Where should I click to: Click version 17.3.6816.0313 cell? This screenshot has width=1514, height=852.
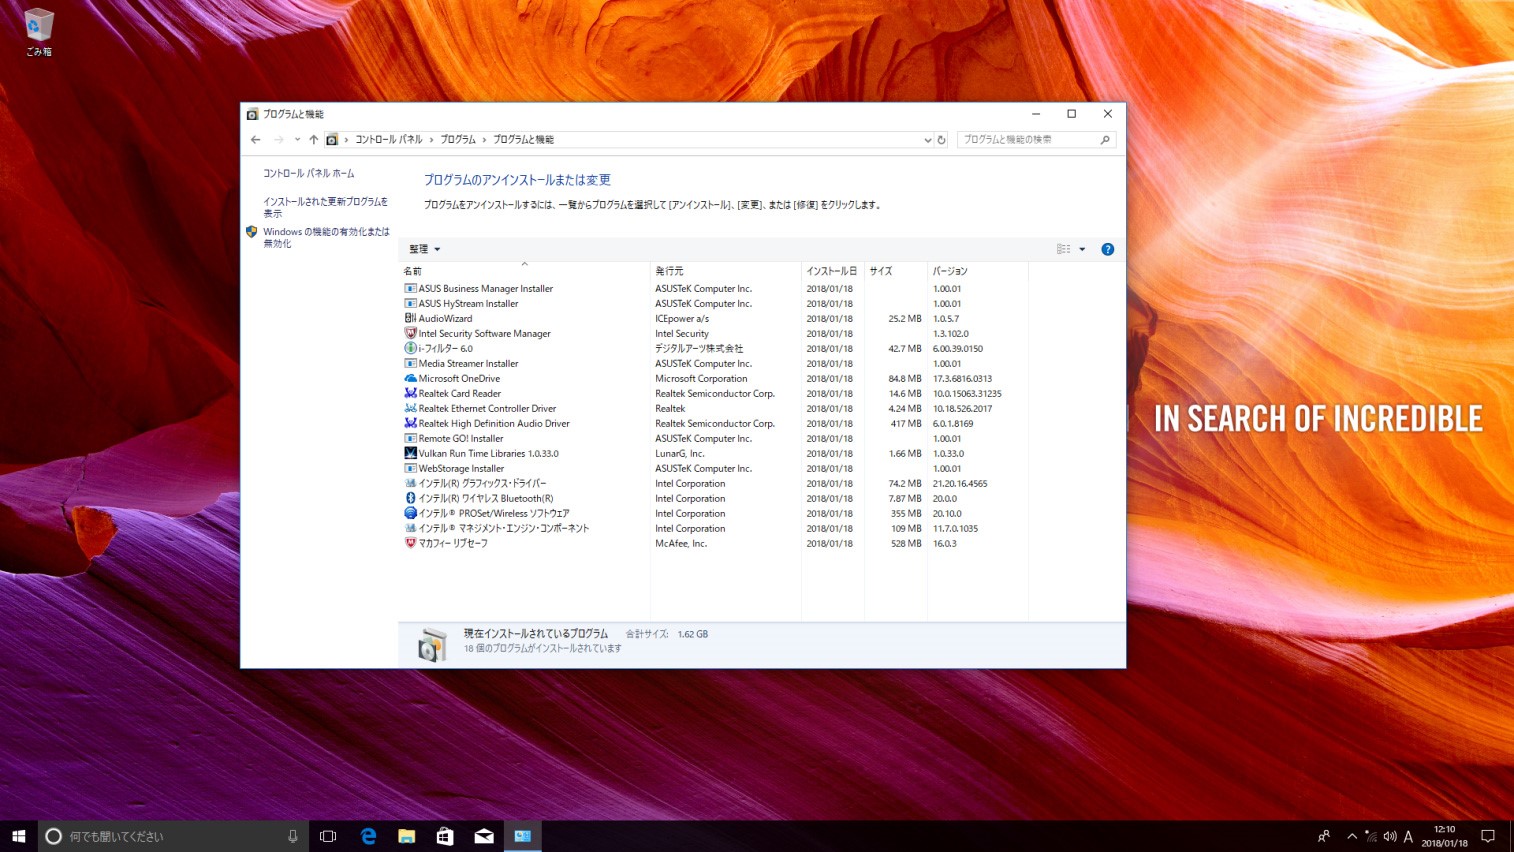tap(962, 379)
